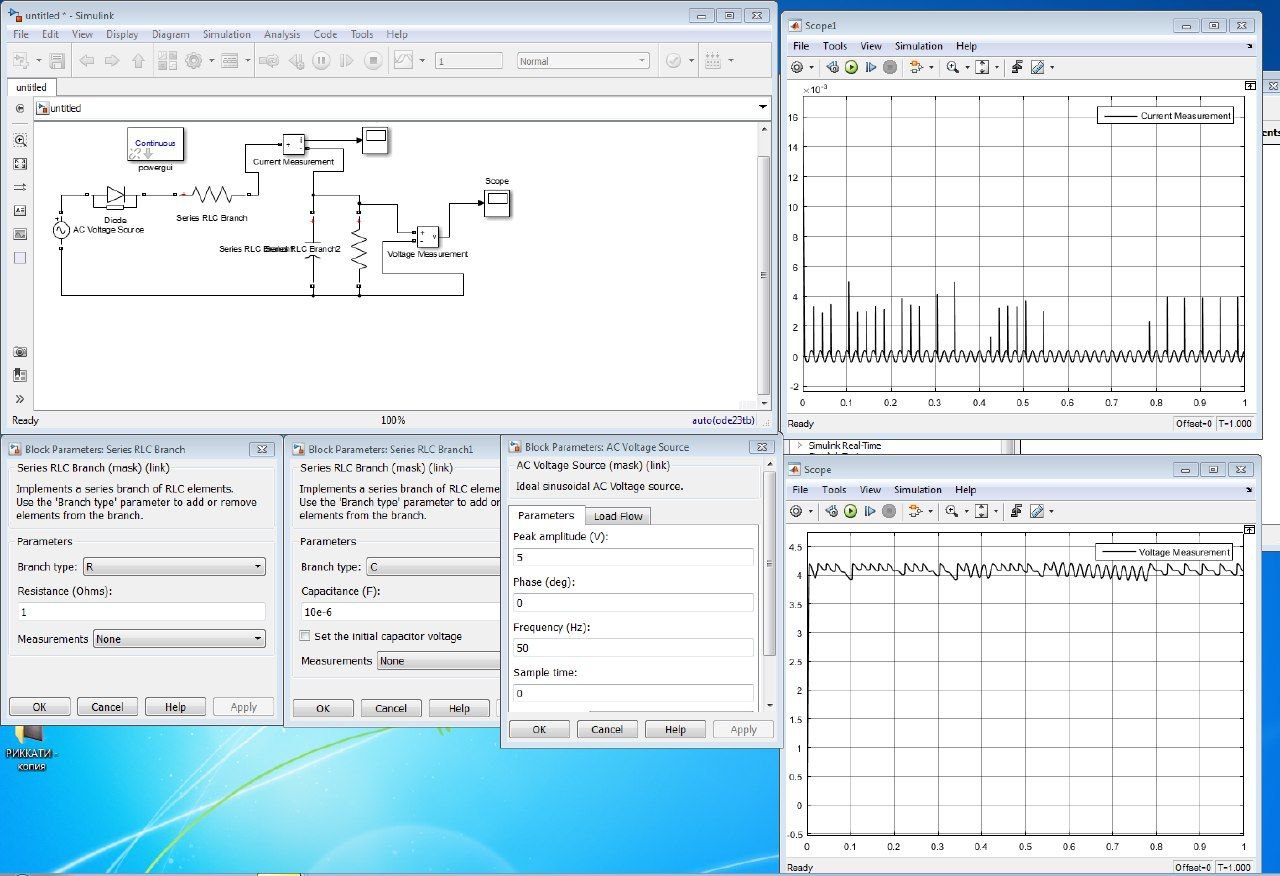Expand Measurements dropdown in Series RLC Branch dialog
The image size is (1280, 876).
click(179, 639)
